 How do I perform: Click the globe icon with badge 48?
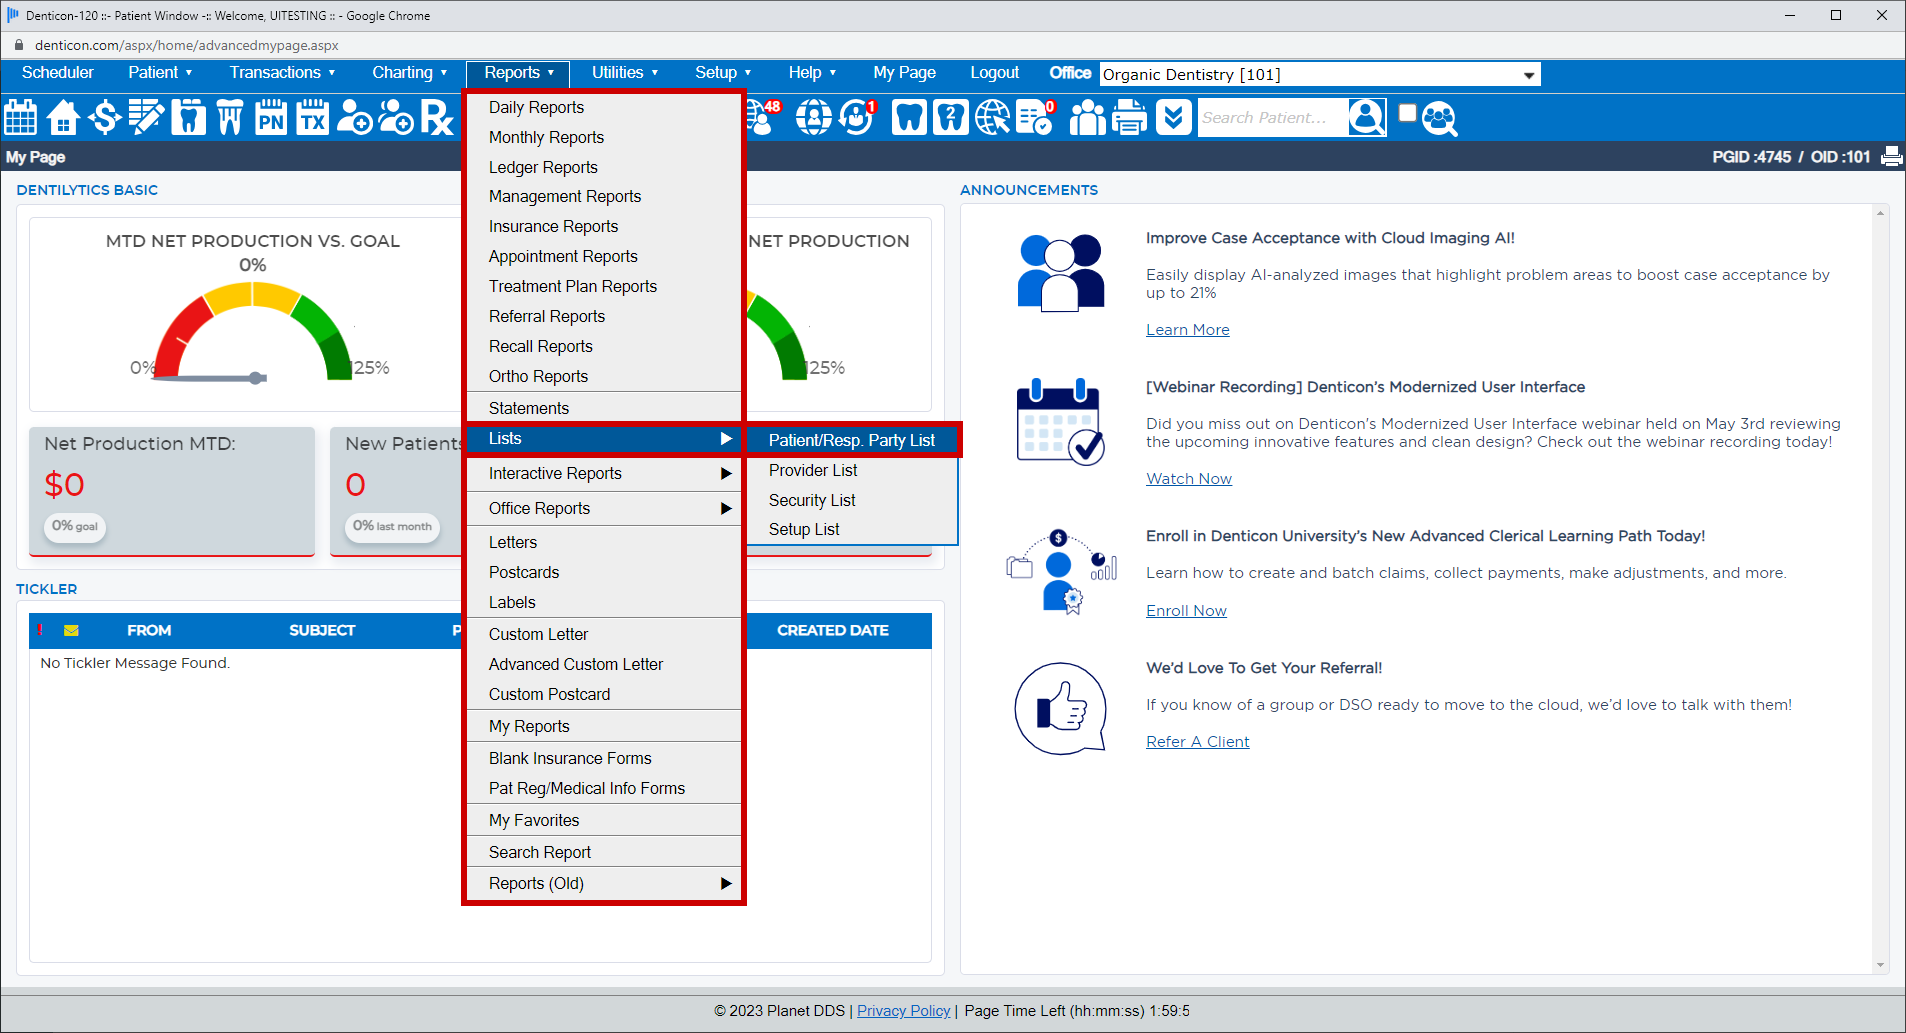click(764, 117)
